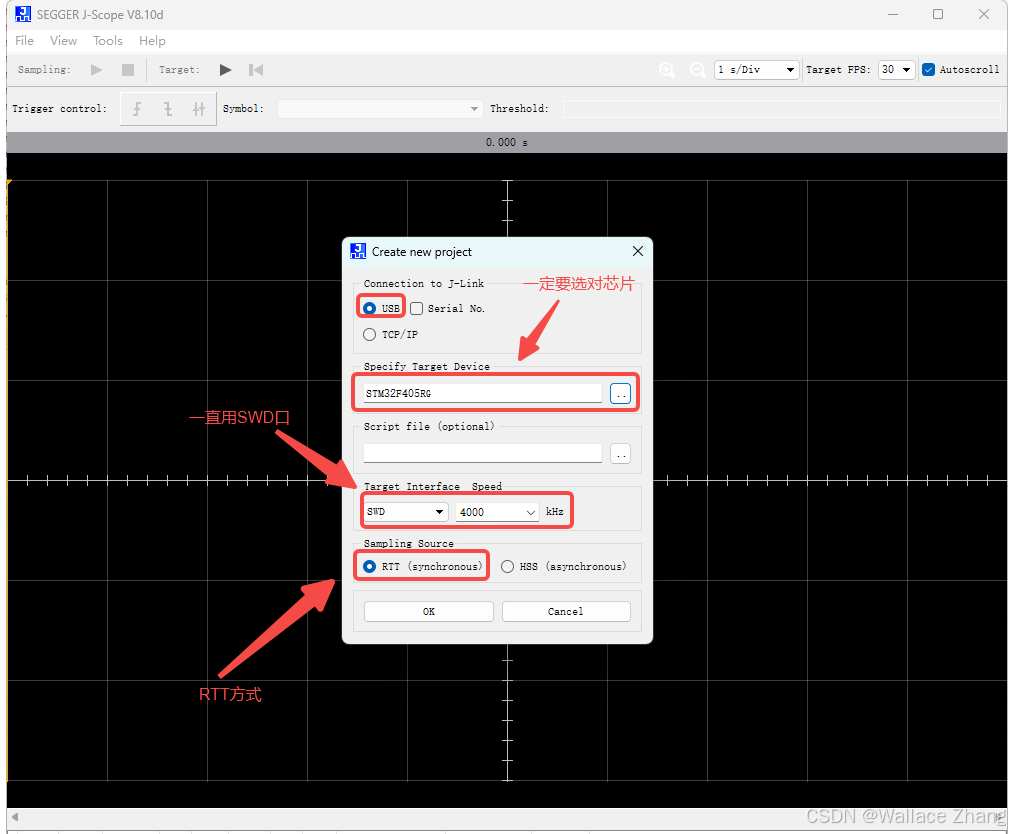Cancel the Create new project dialog
Screen dimensions: 1010x834
tap(566, 611)
